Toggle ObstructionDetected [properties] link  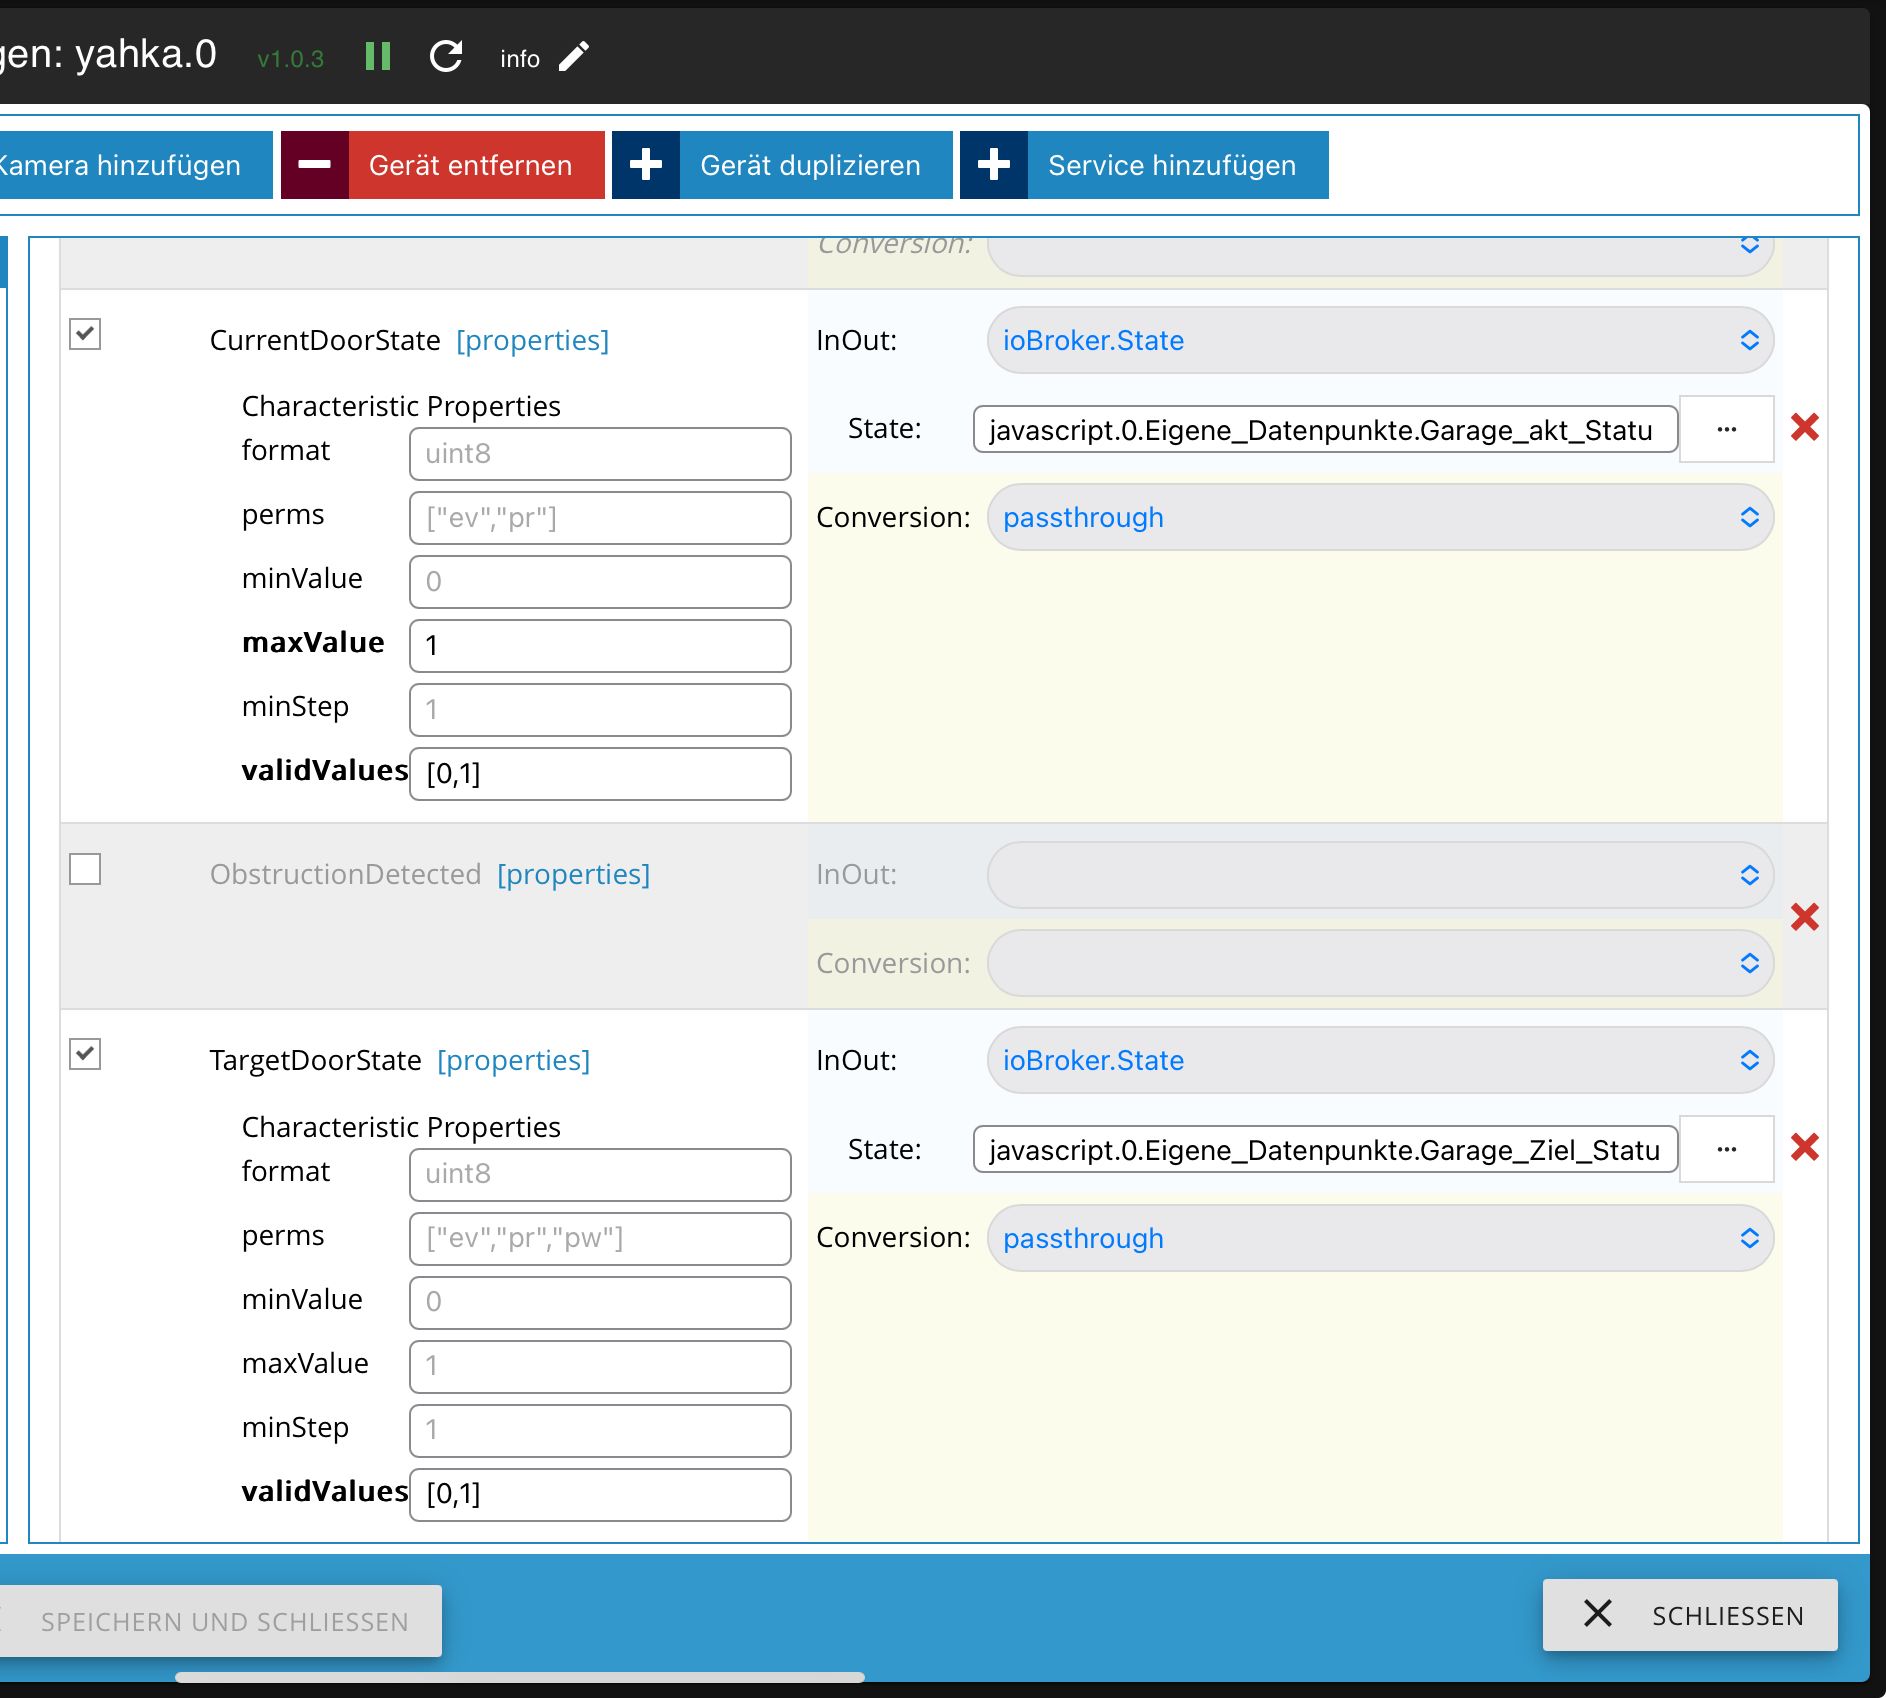click(573, 874)
